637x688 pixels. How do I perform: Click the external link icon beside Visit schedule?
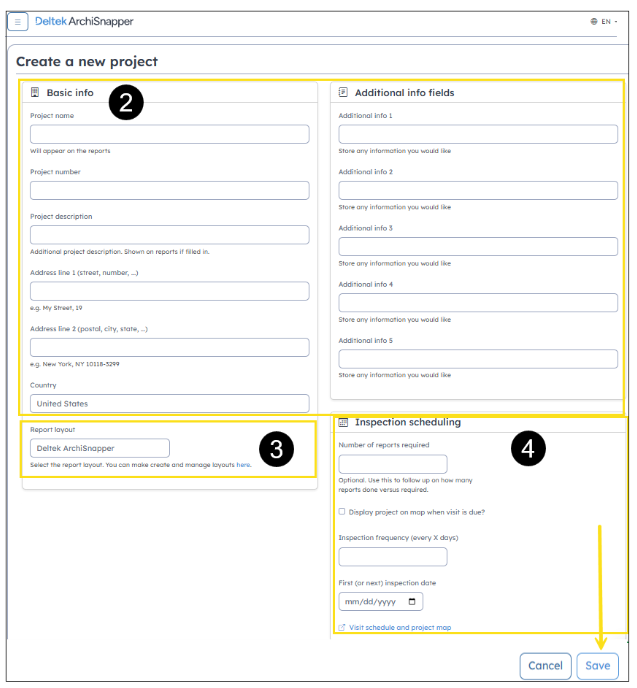[342, 627]
